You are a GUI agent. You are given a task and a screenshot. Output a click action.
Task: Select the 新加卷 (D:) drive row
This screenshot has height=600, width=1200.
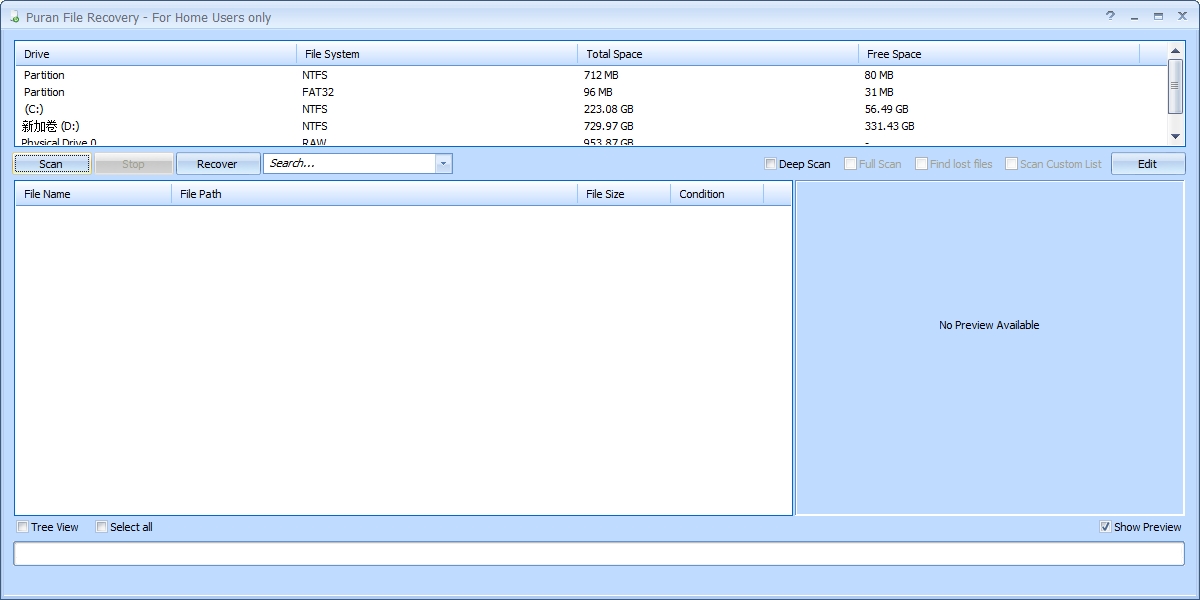click(591, 126)
